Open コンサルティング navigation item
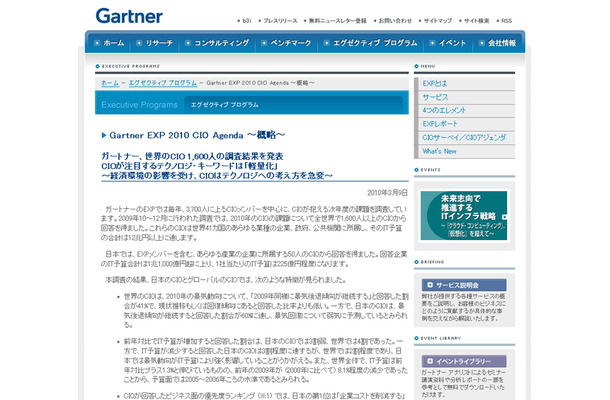610x400 pixels. (221, 43)
